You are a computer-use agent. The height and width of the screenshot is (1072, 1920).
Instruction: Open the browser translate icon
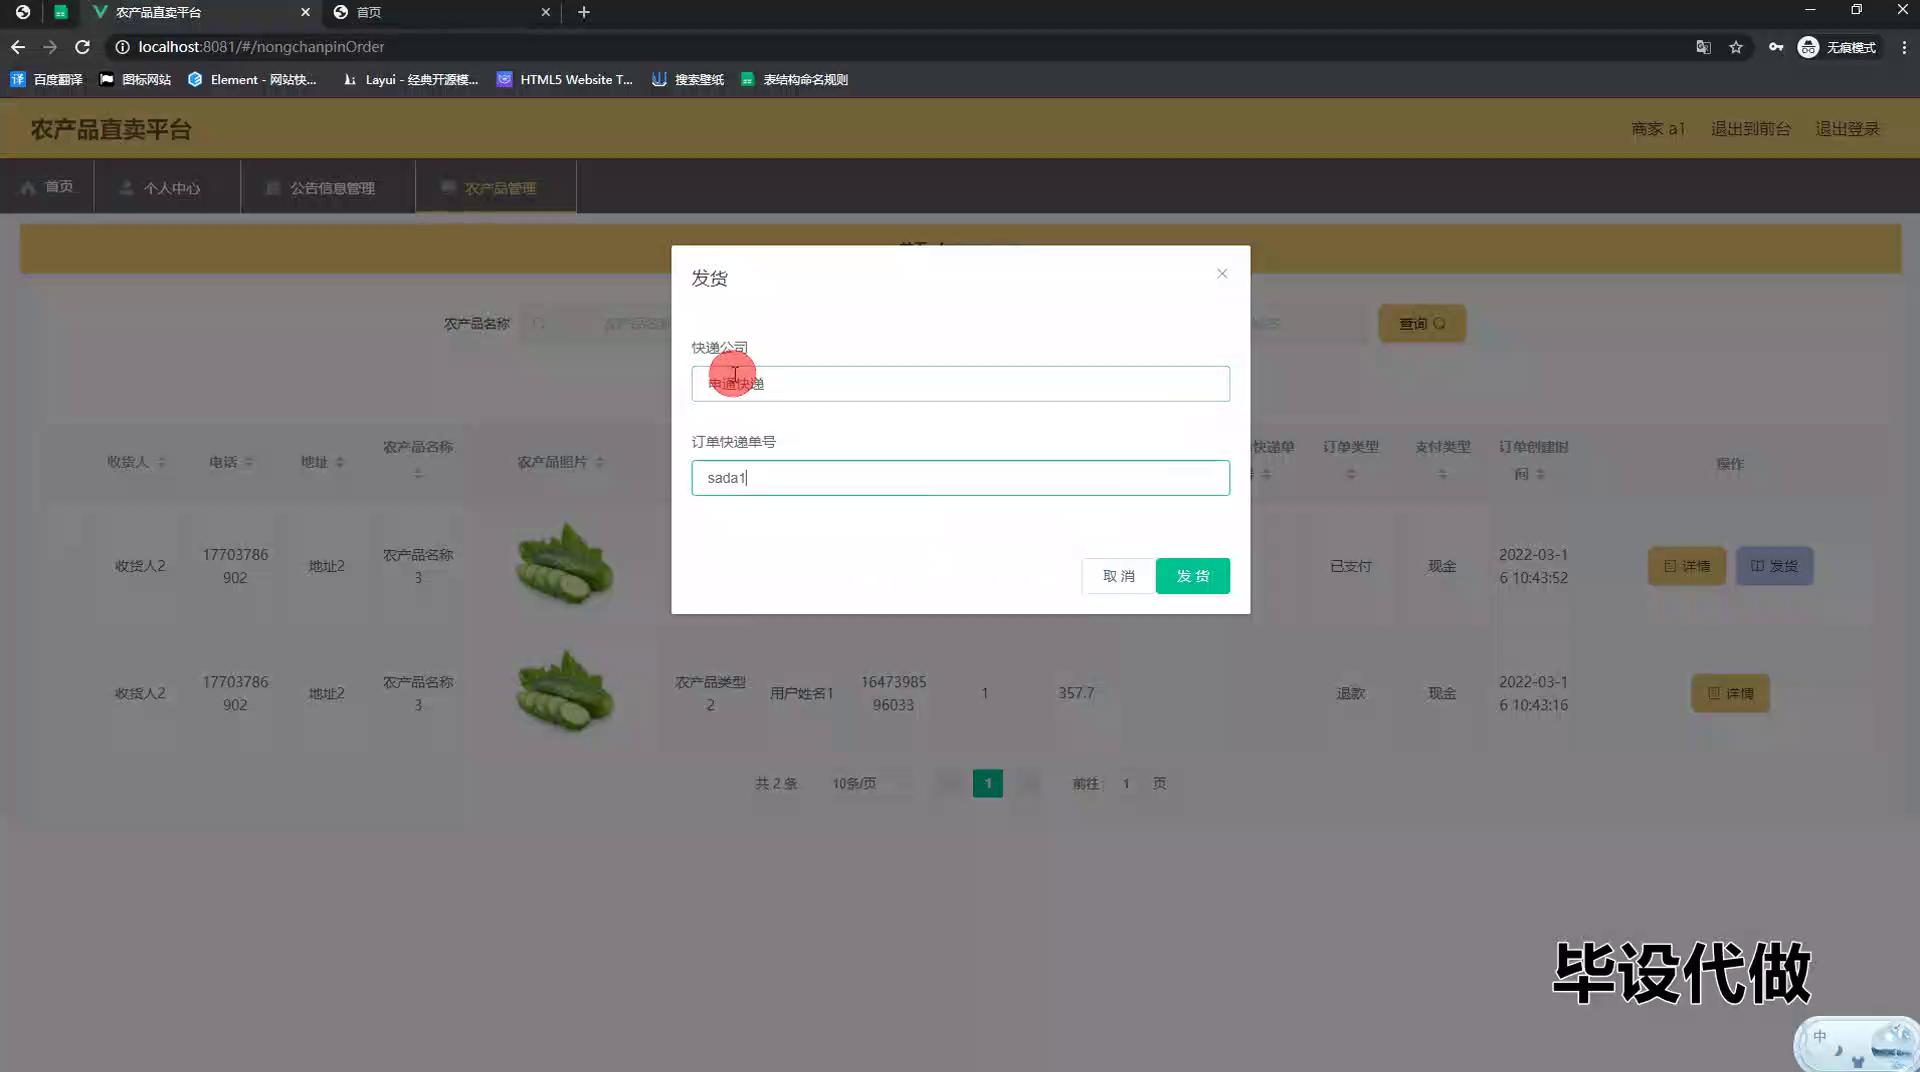click(1703, 47)
